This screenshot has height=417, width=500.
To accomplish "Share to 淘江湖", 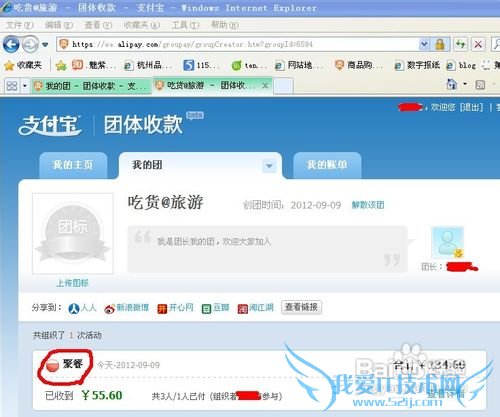I will coord(255,308).
